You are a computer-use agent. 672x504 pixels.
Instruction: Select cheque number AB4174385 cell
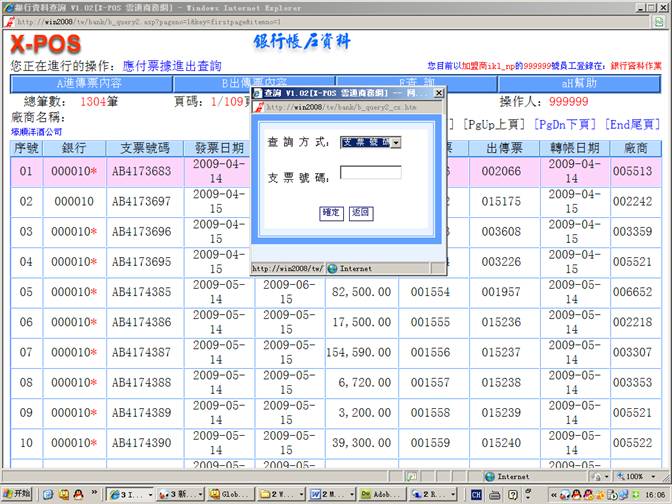coord(140,292)
